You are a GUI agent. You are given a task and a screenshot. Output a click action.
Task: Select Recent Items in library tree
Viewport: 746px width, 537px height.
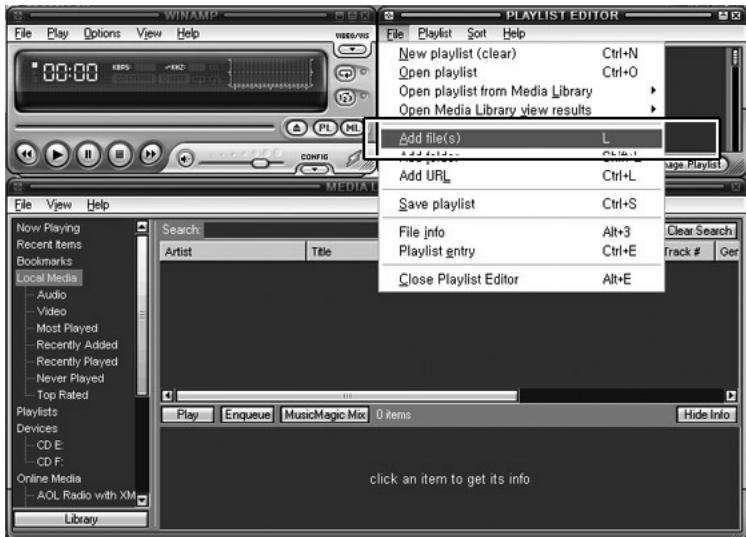point(49,244)
